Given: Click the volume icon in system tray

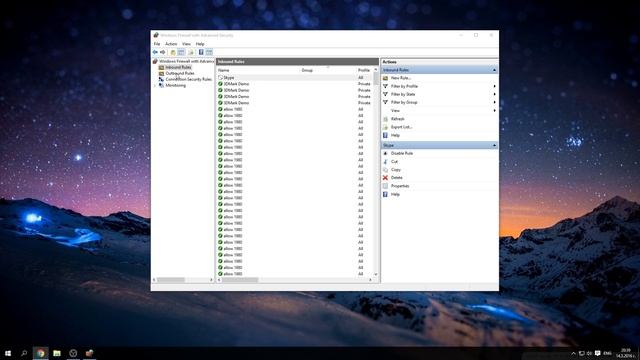Looking at the screenshot, I should (589, 353).
